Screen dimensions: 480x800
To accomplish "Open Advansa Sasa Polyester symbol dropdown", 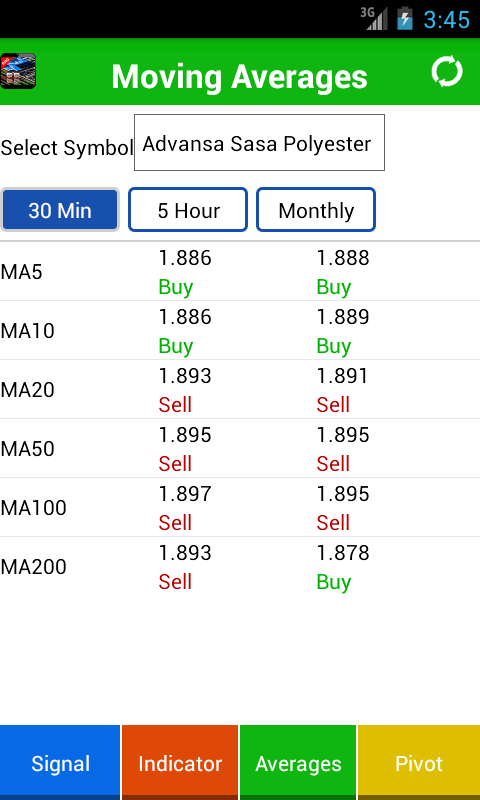I will click(x=259, y=142).
